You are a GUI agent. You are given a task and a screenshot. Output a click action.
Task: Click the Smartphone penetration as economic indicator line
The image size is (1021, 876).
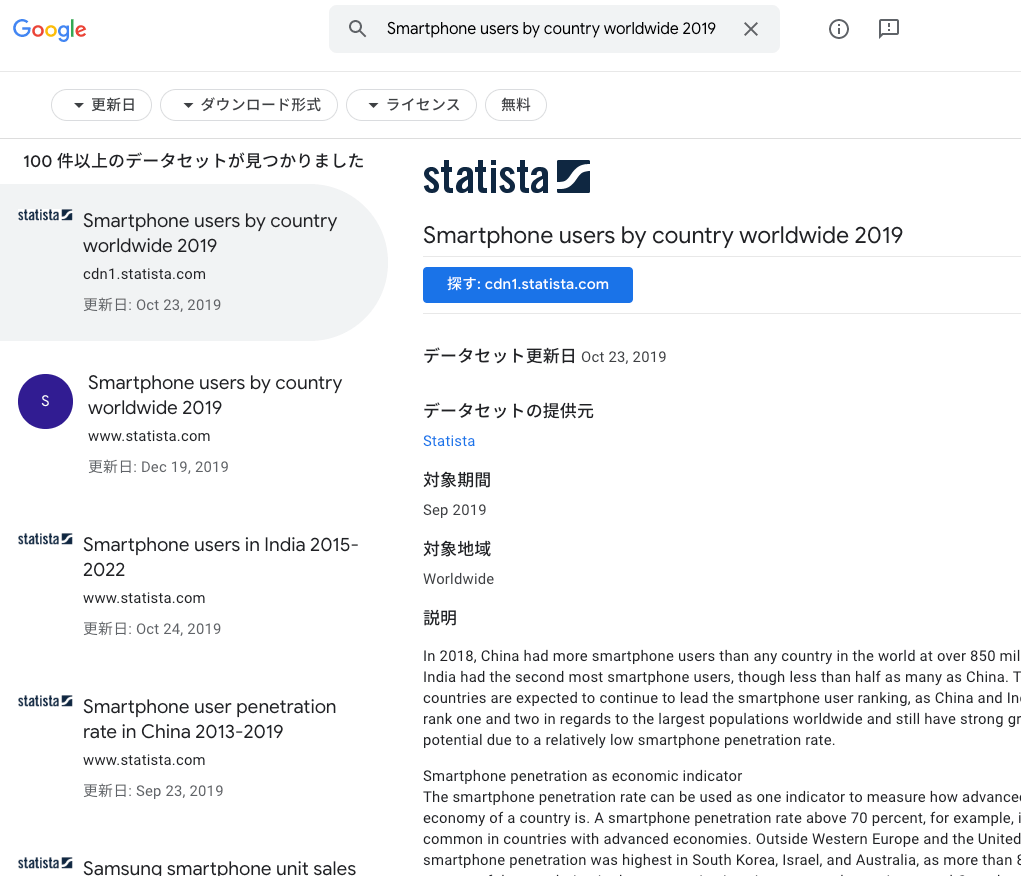click(x=583, y=776)
